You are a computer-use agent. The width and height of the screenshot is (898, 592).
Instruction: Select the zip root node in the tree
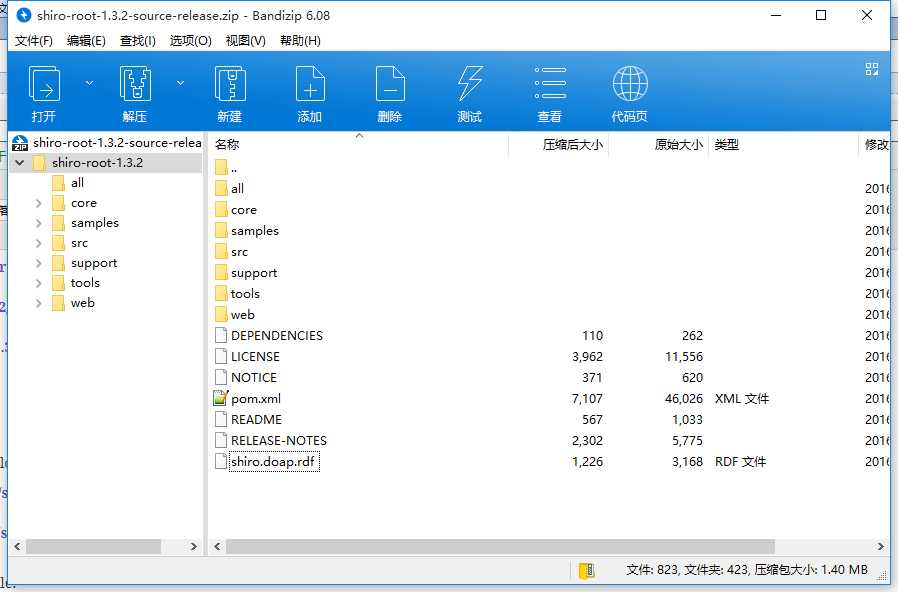point(107,143)
